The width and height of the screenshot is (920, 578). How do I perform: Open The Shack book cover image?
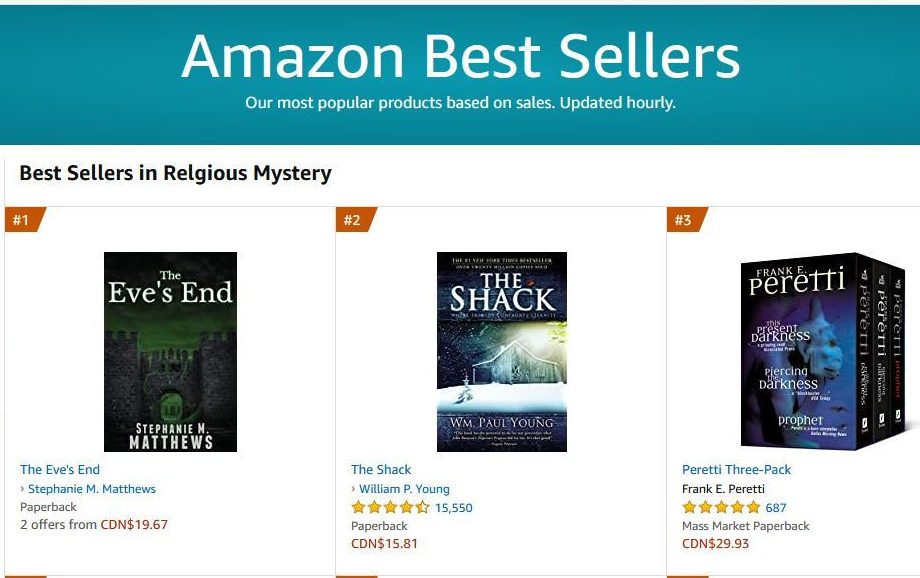502,352
